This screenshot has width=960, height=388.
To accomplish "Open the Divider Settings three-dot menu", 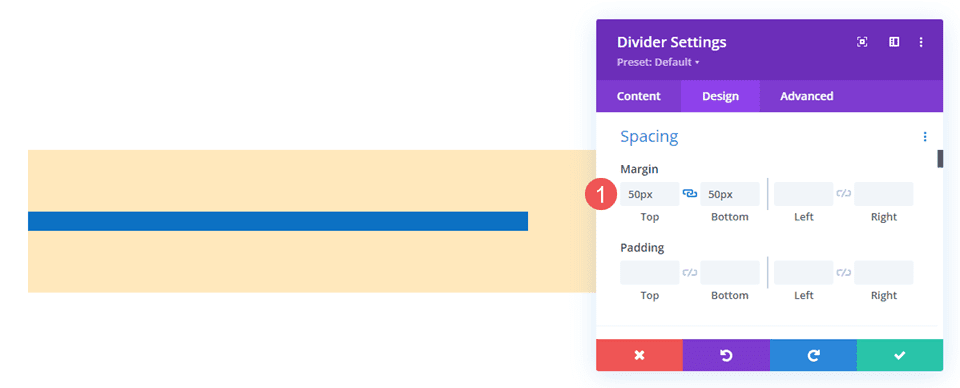I will [x=921, y=42].
